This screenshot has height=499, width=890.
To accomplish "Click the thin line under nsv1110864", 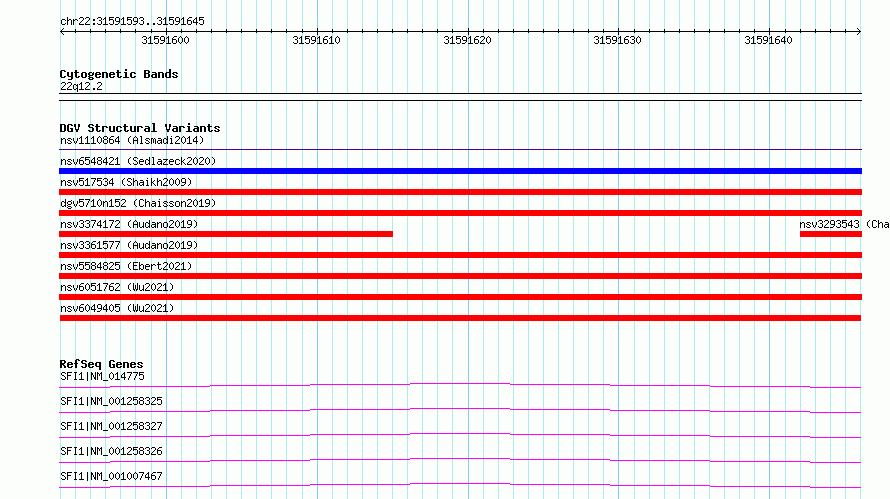I will [460, 149].
